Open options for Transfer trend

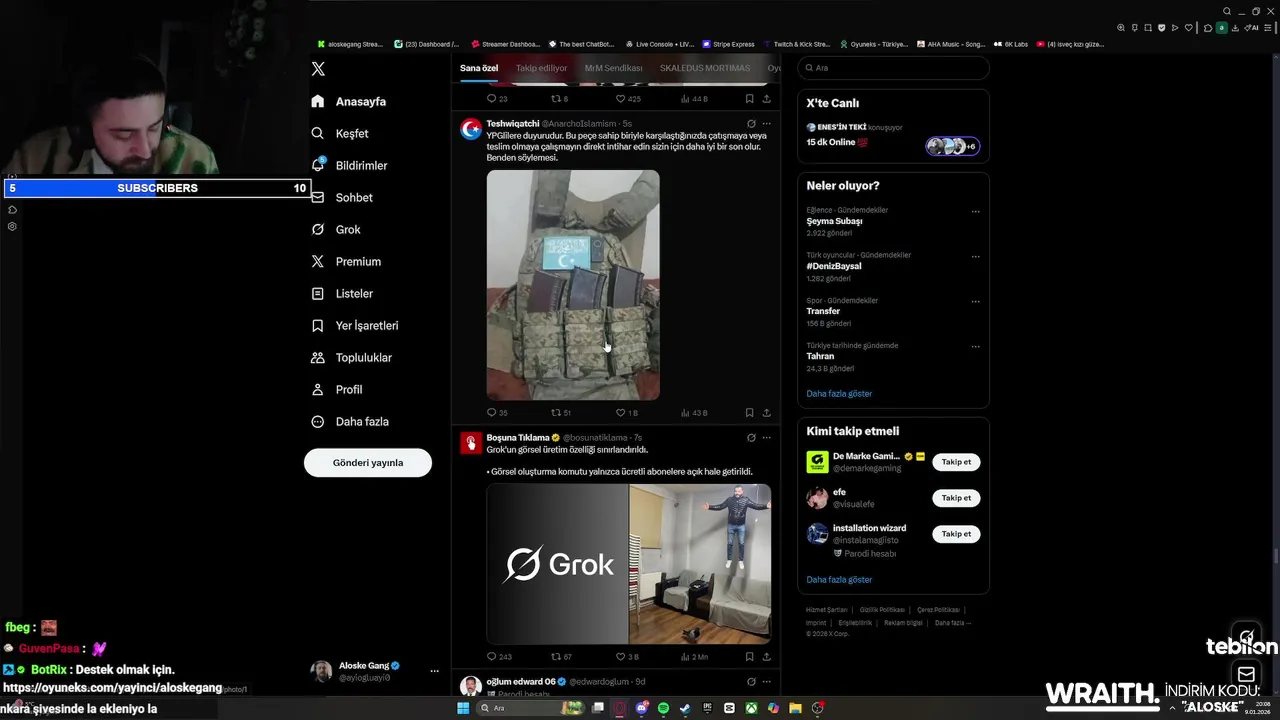[976, 302]
